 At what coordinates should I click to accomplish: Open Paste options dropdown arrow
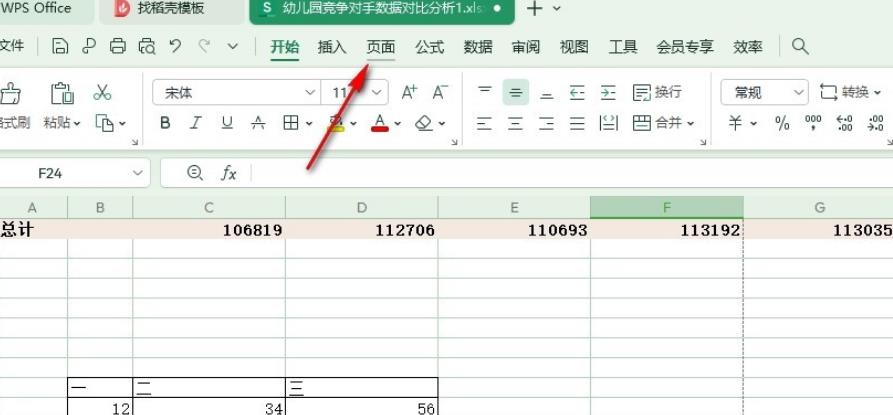coord(77,124)
